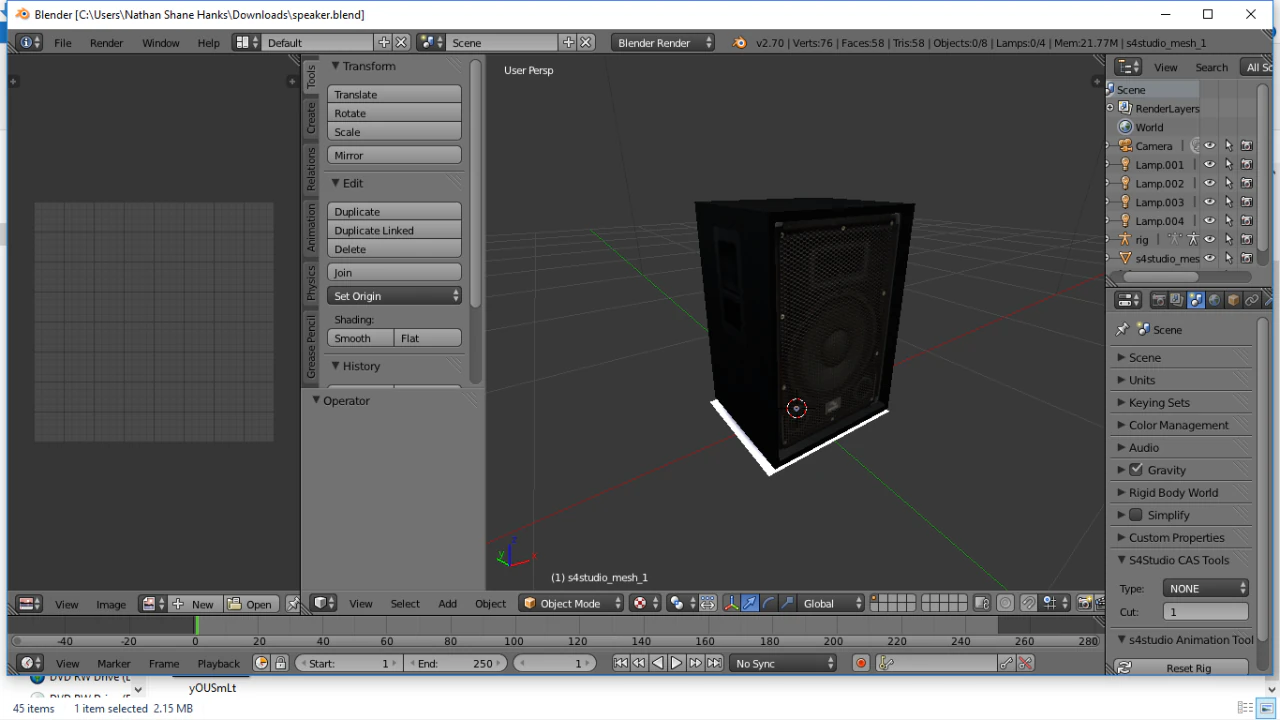Expand the Color Management panel
This screenshot has height=720, width=1280.
coord(1180,425)
